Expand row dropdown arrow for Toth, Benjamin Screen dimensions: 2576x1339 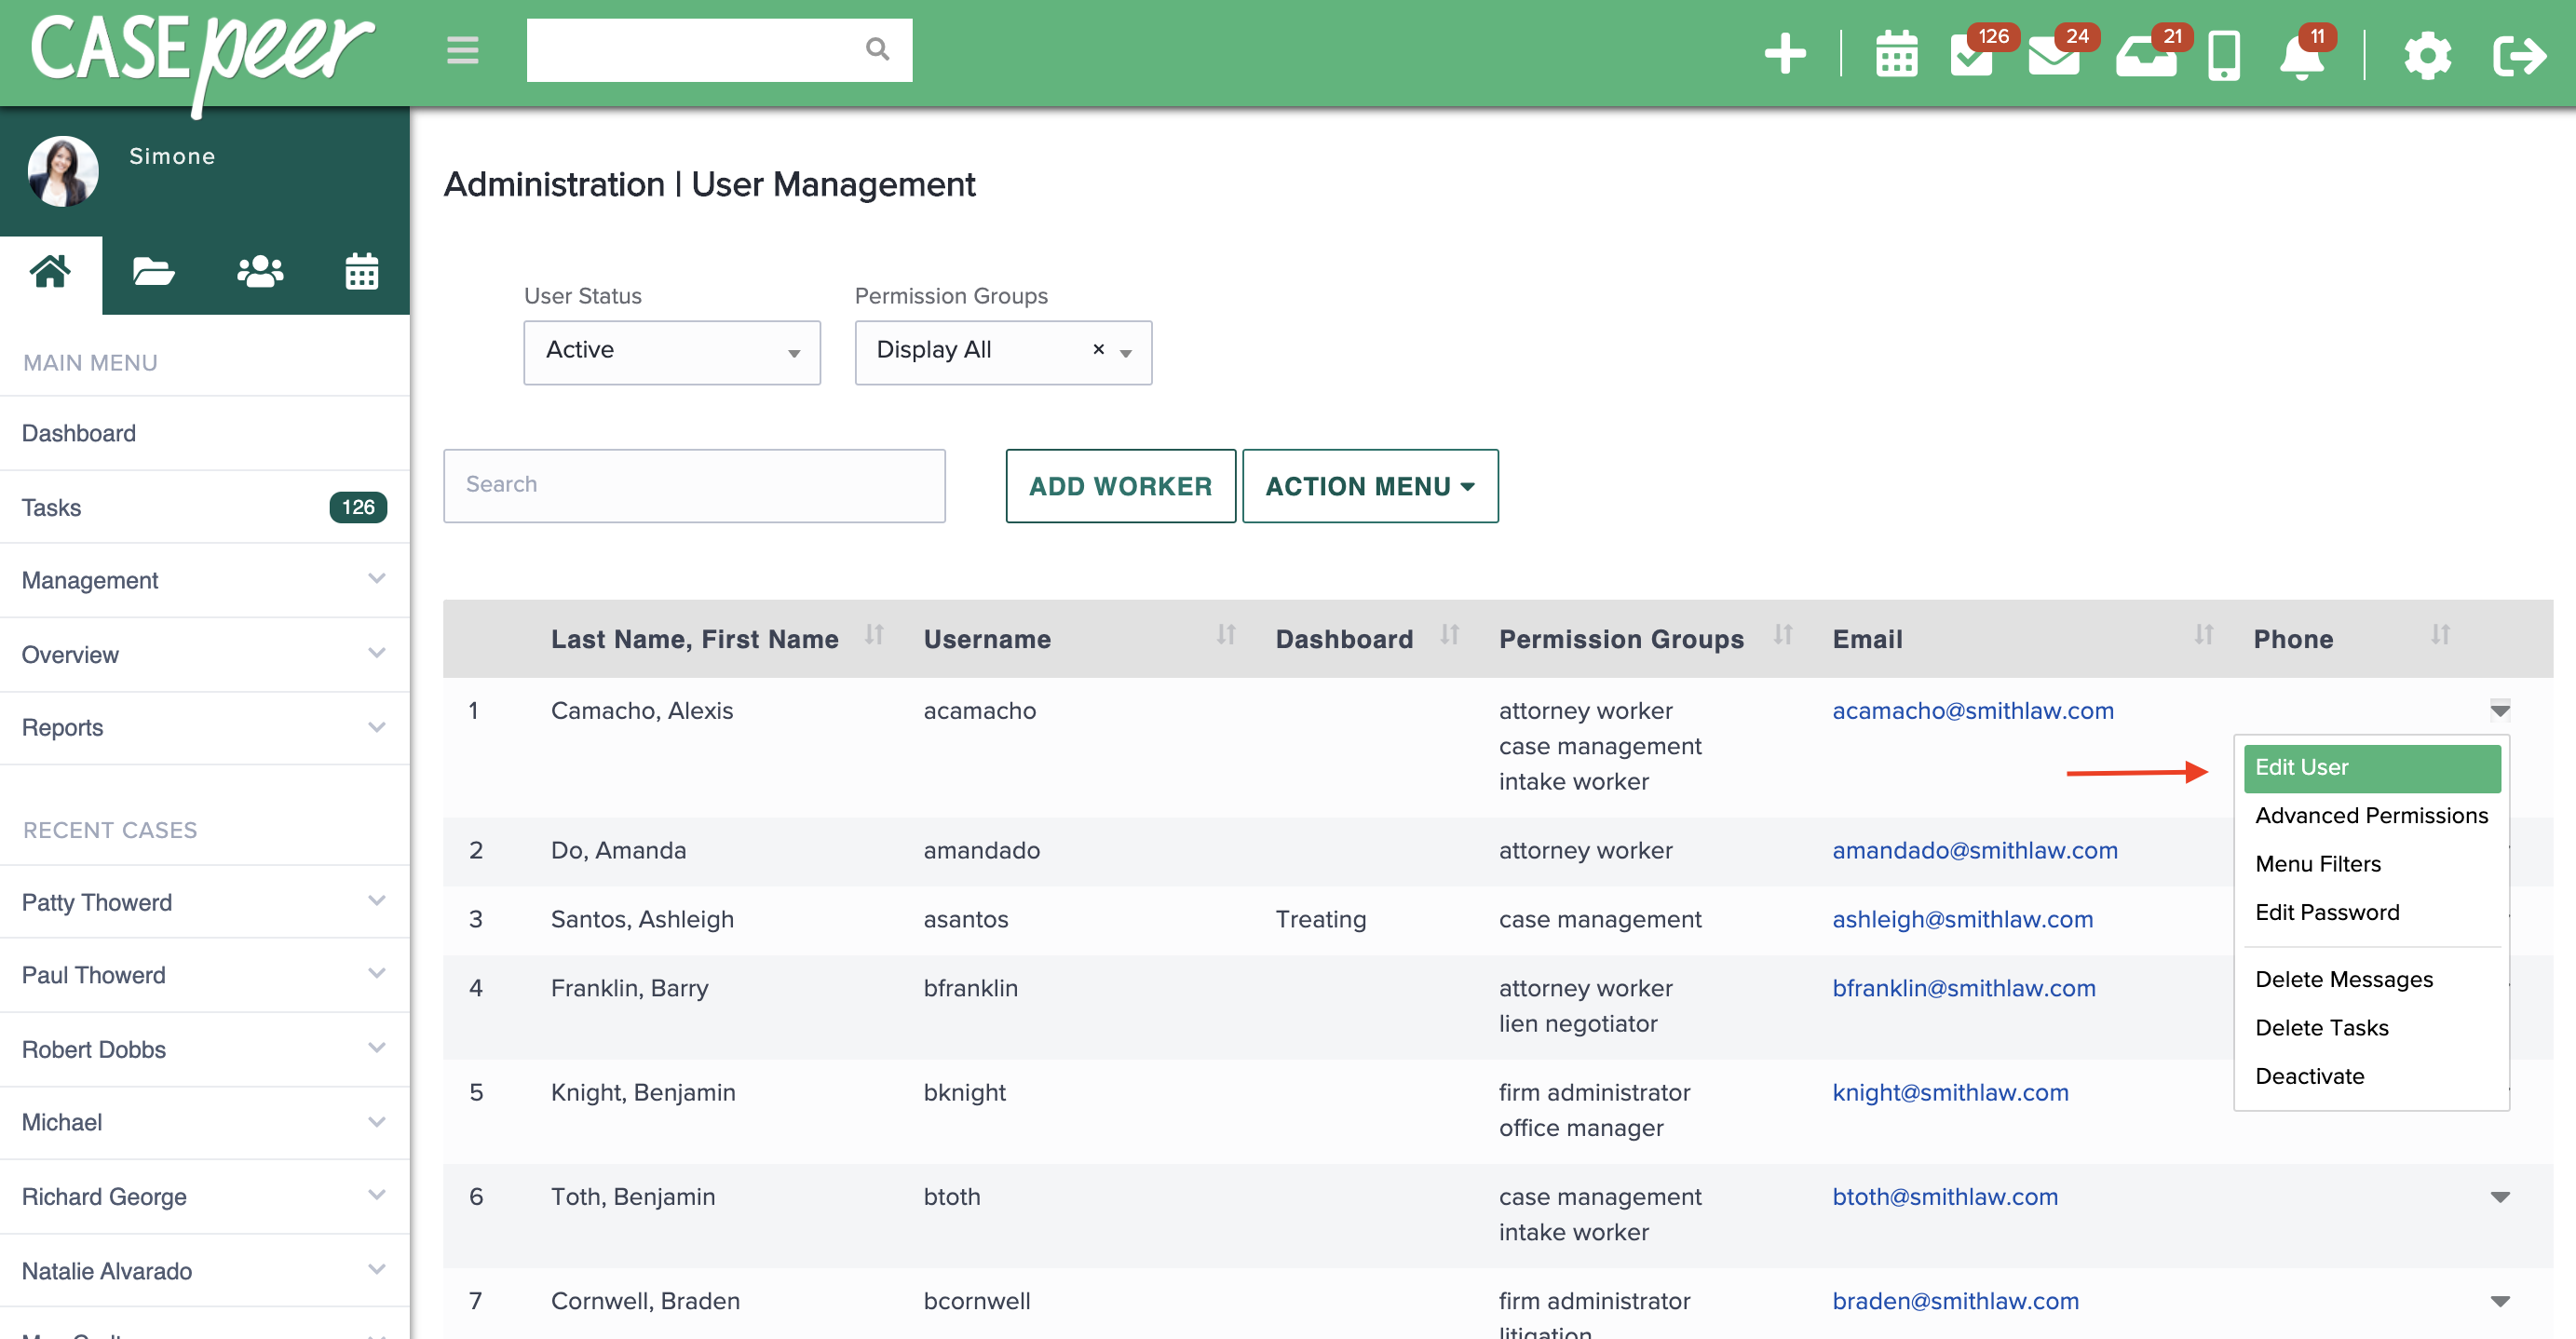[2499, 1197]
